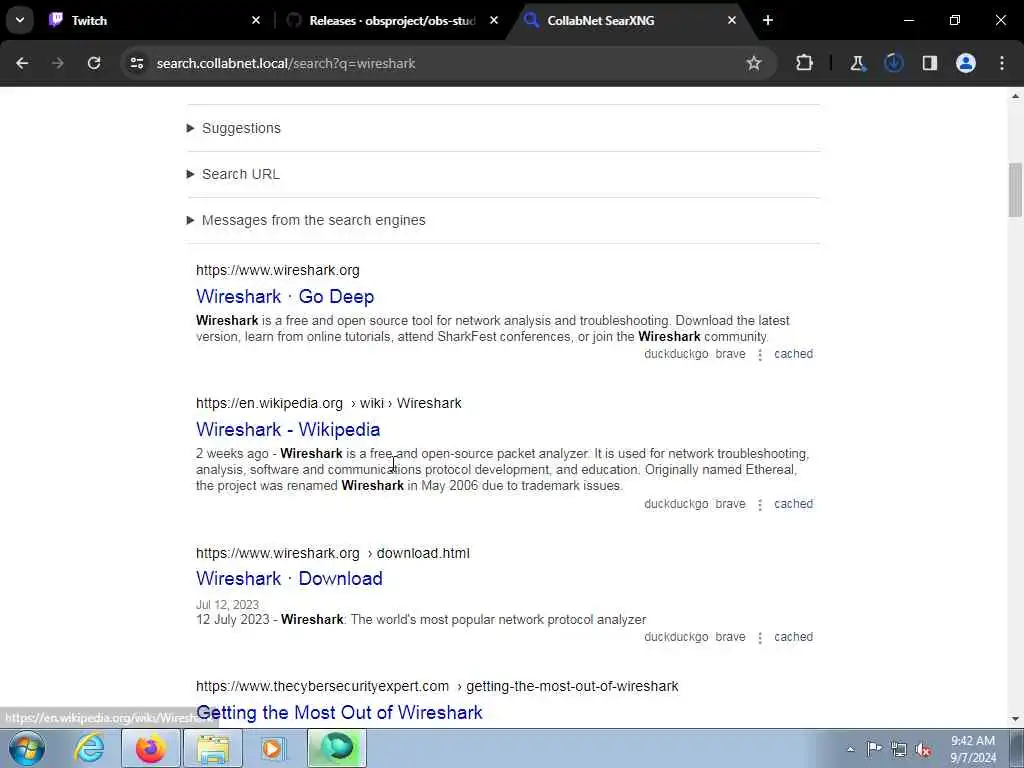
Task: Bookmark this page with the star icon
Action: point(754,63)
